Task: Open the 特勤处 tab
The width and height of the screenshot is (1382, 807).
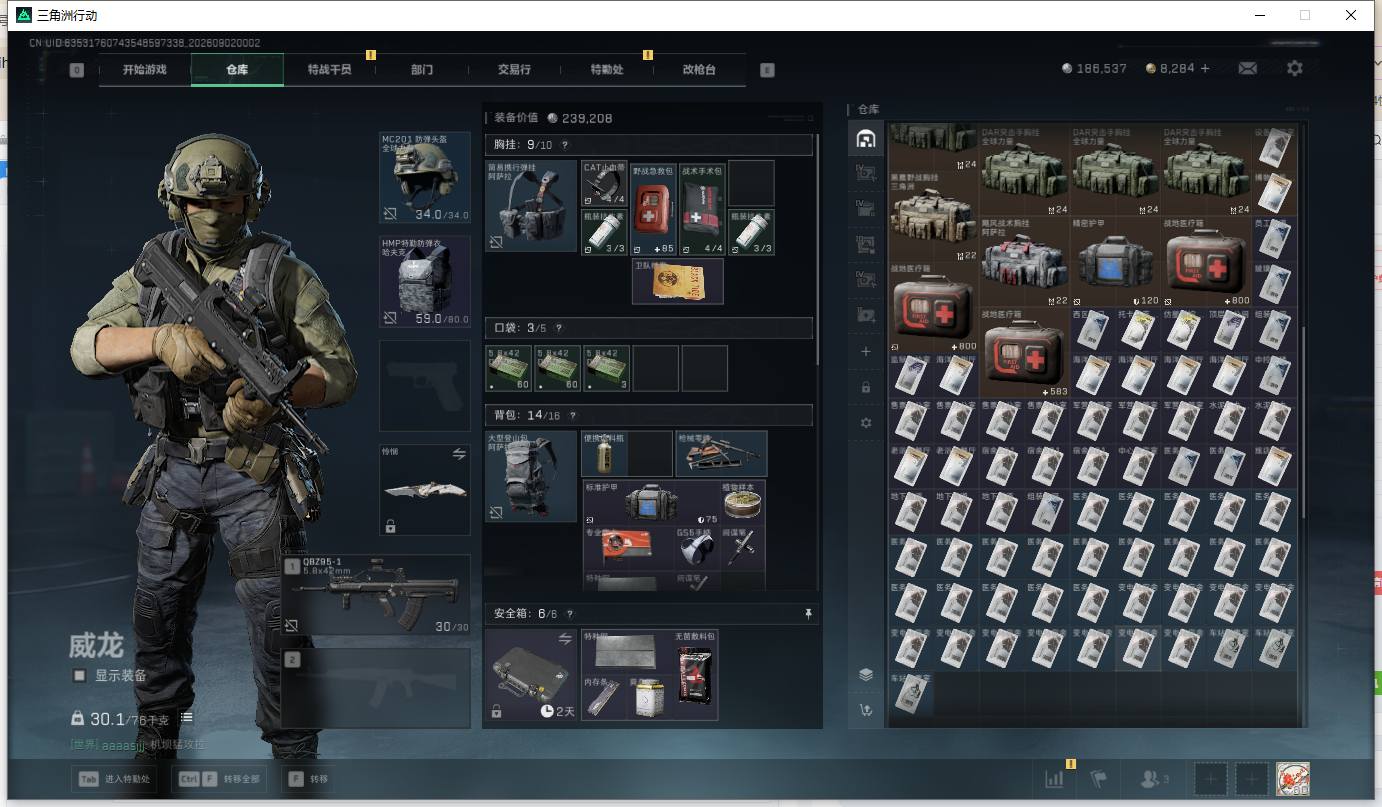Action: click(x=607, y=70)
